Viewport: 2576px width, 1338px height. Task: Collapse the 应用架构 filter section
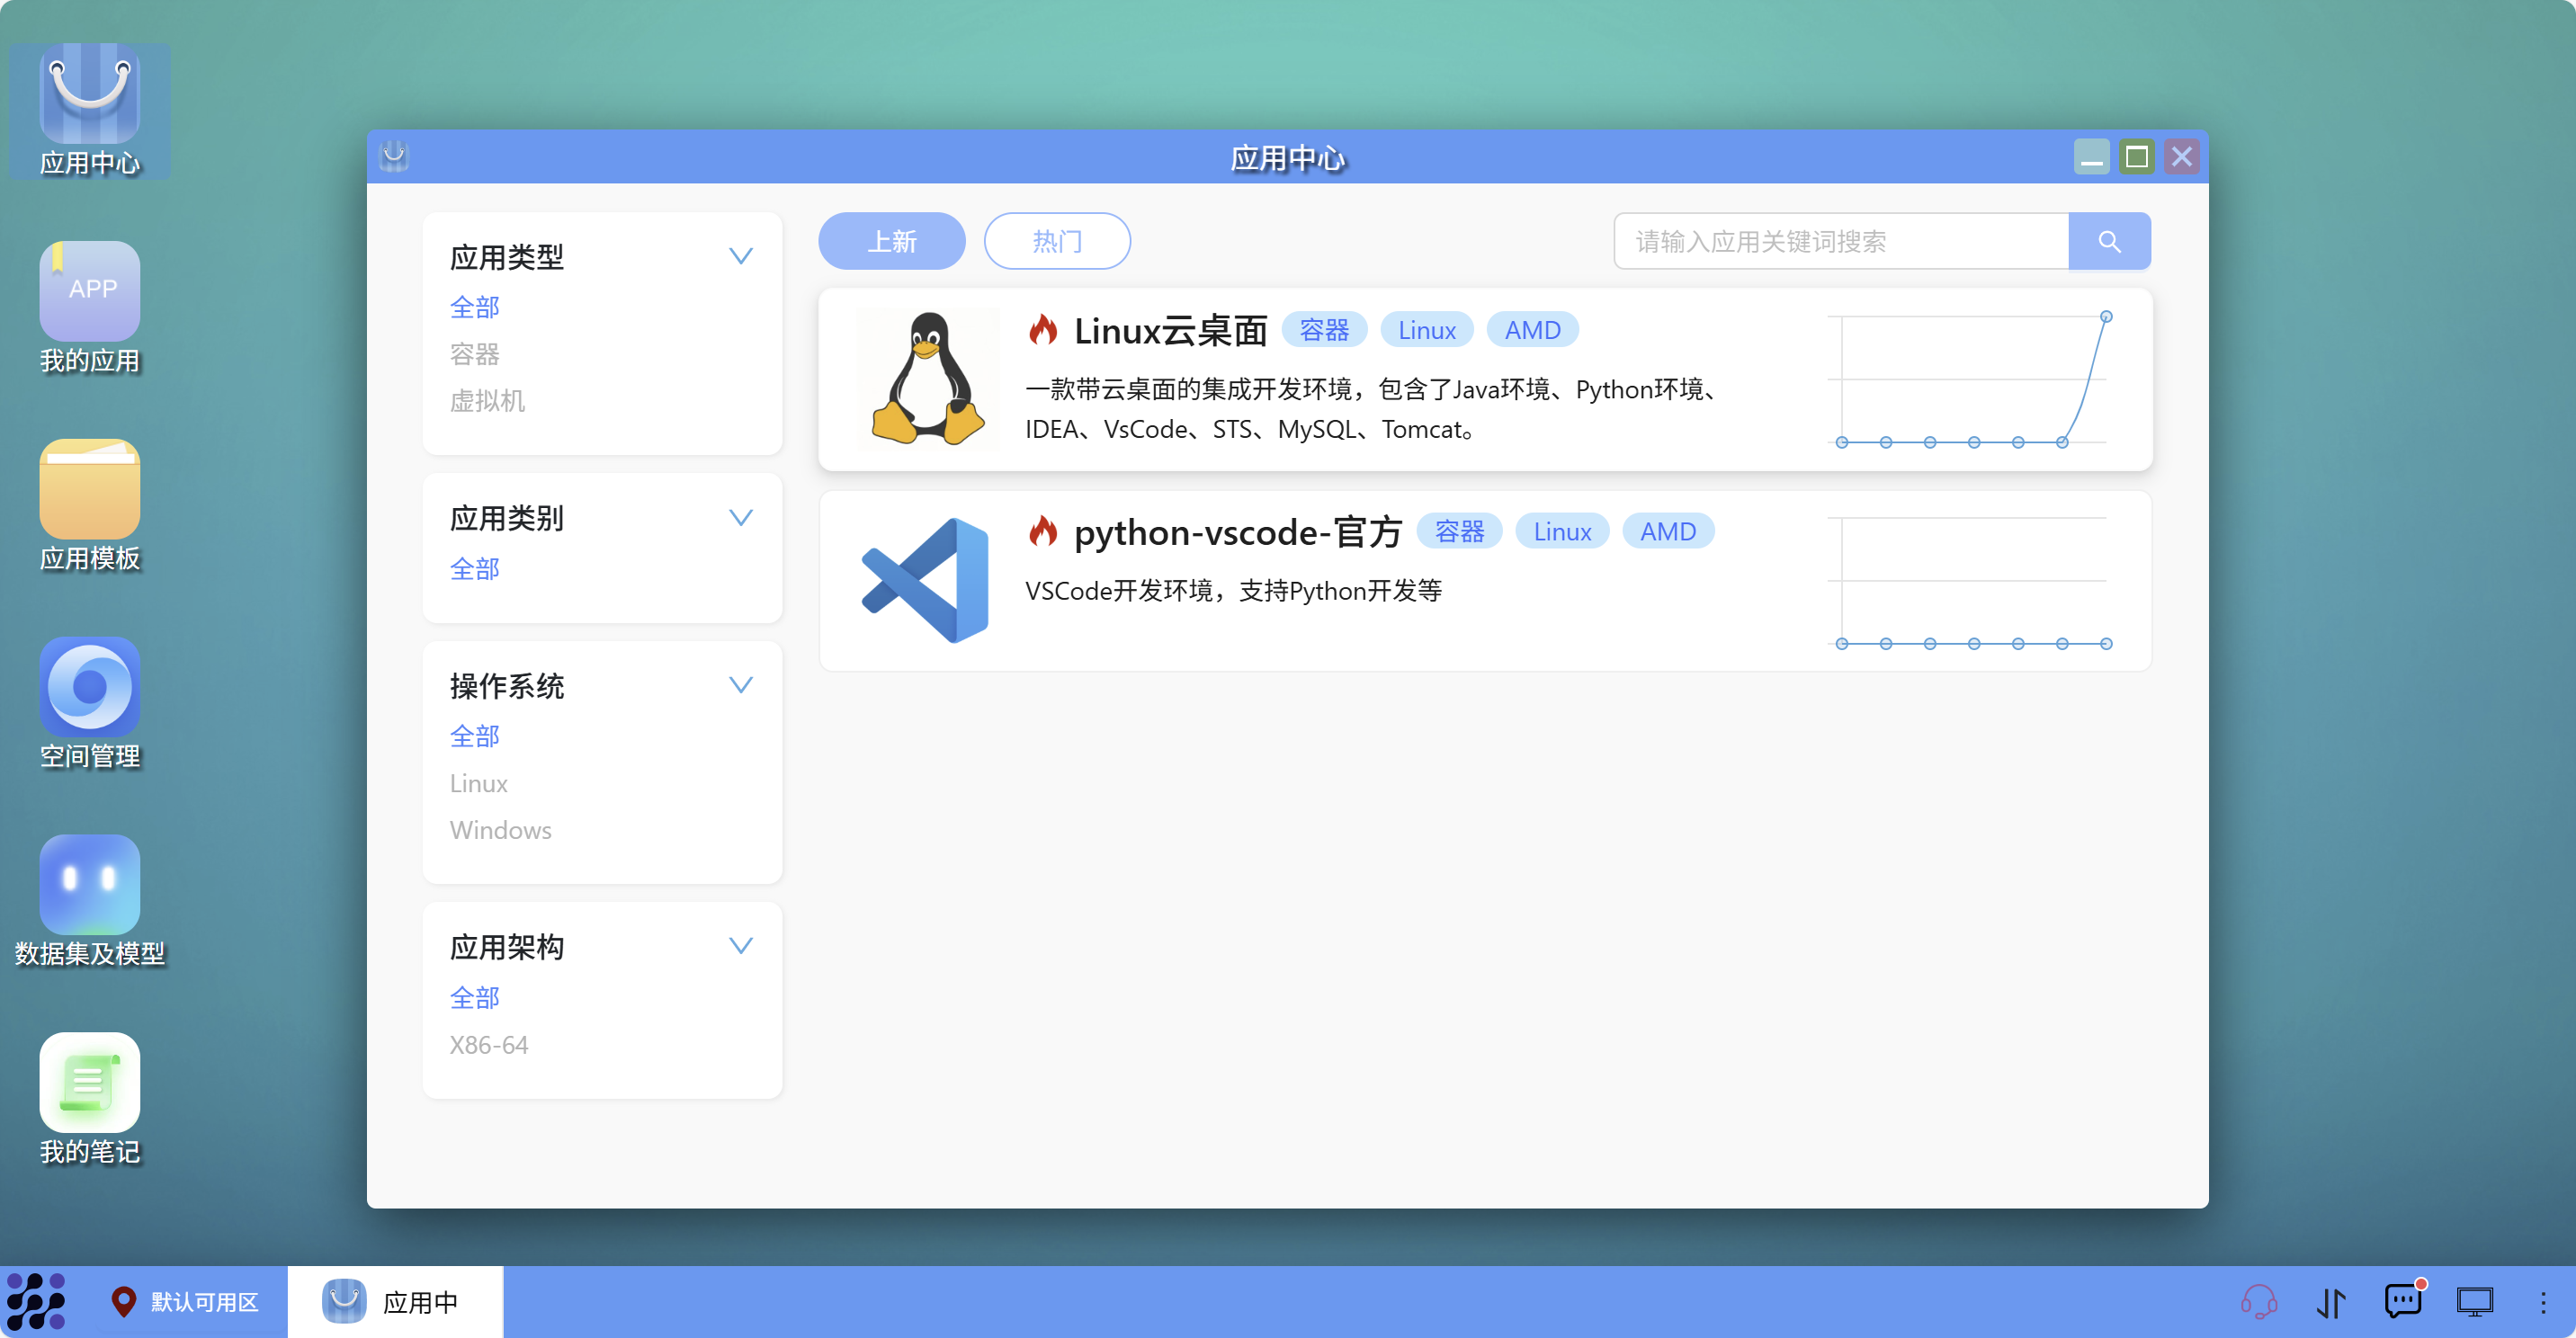[740, 946]
